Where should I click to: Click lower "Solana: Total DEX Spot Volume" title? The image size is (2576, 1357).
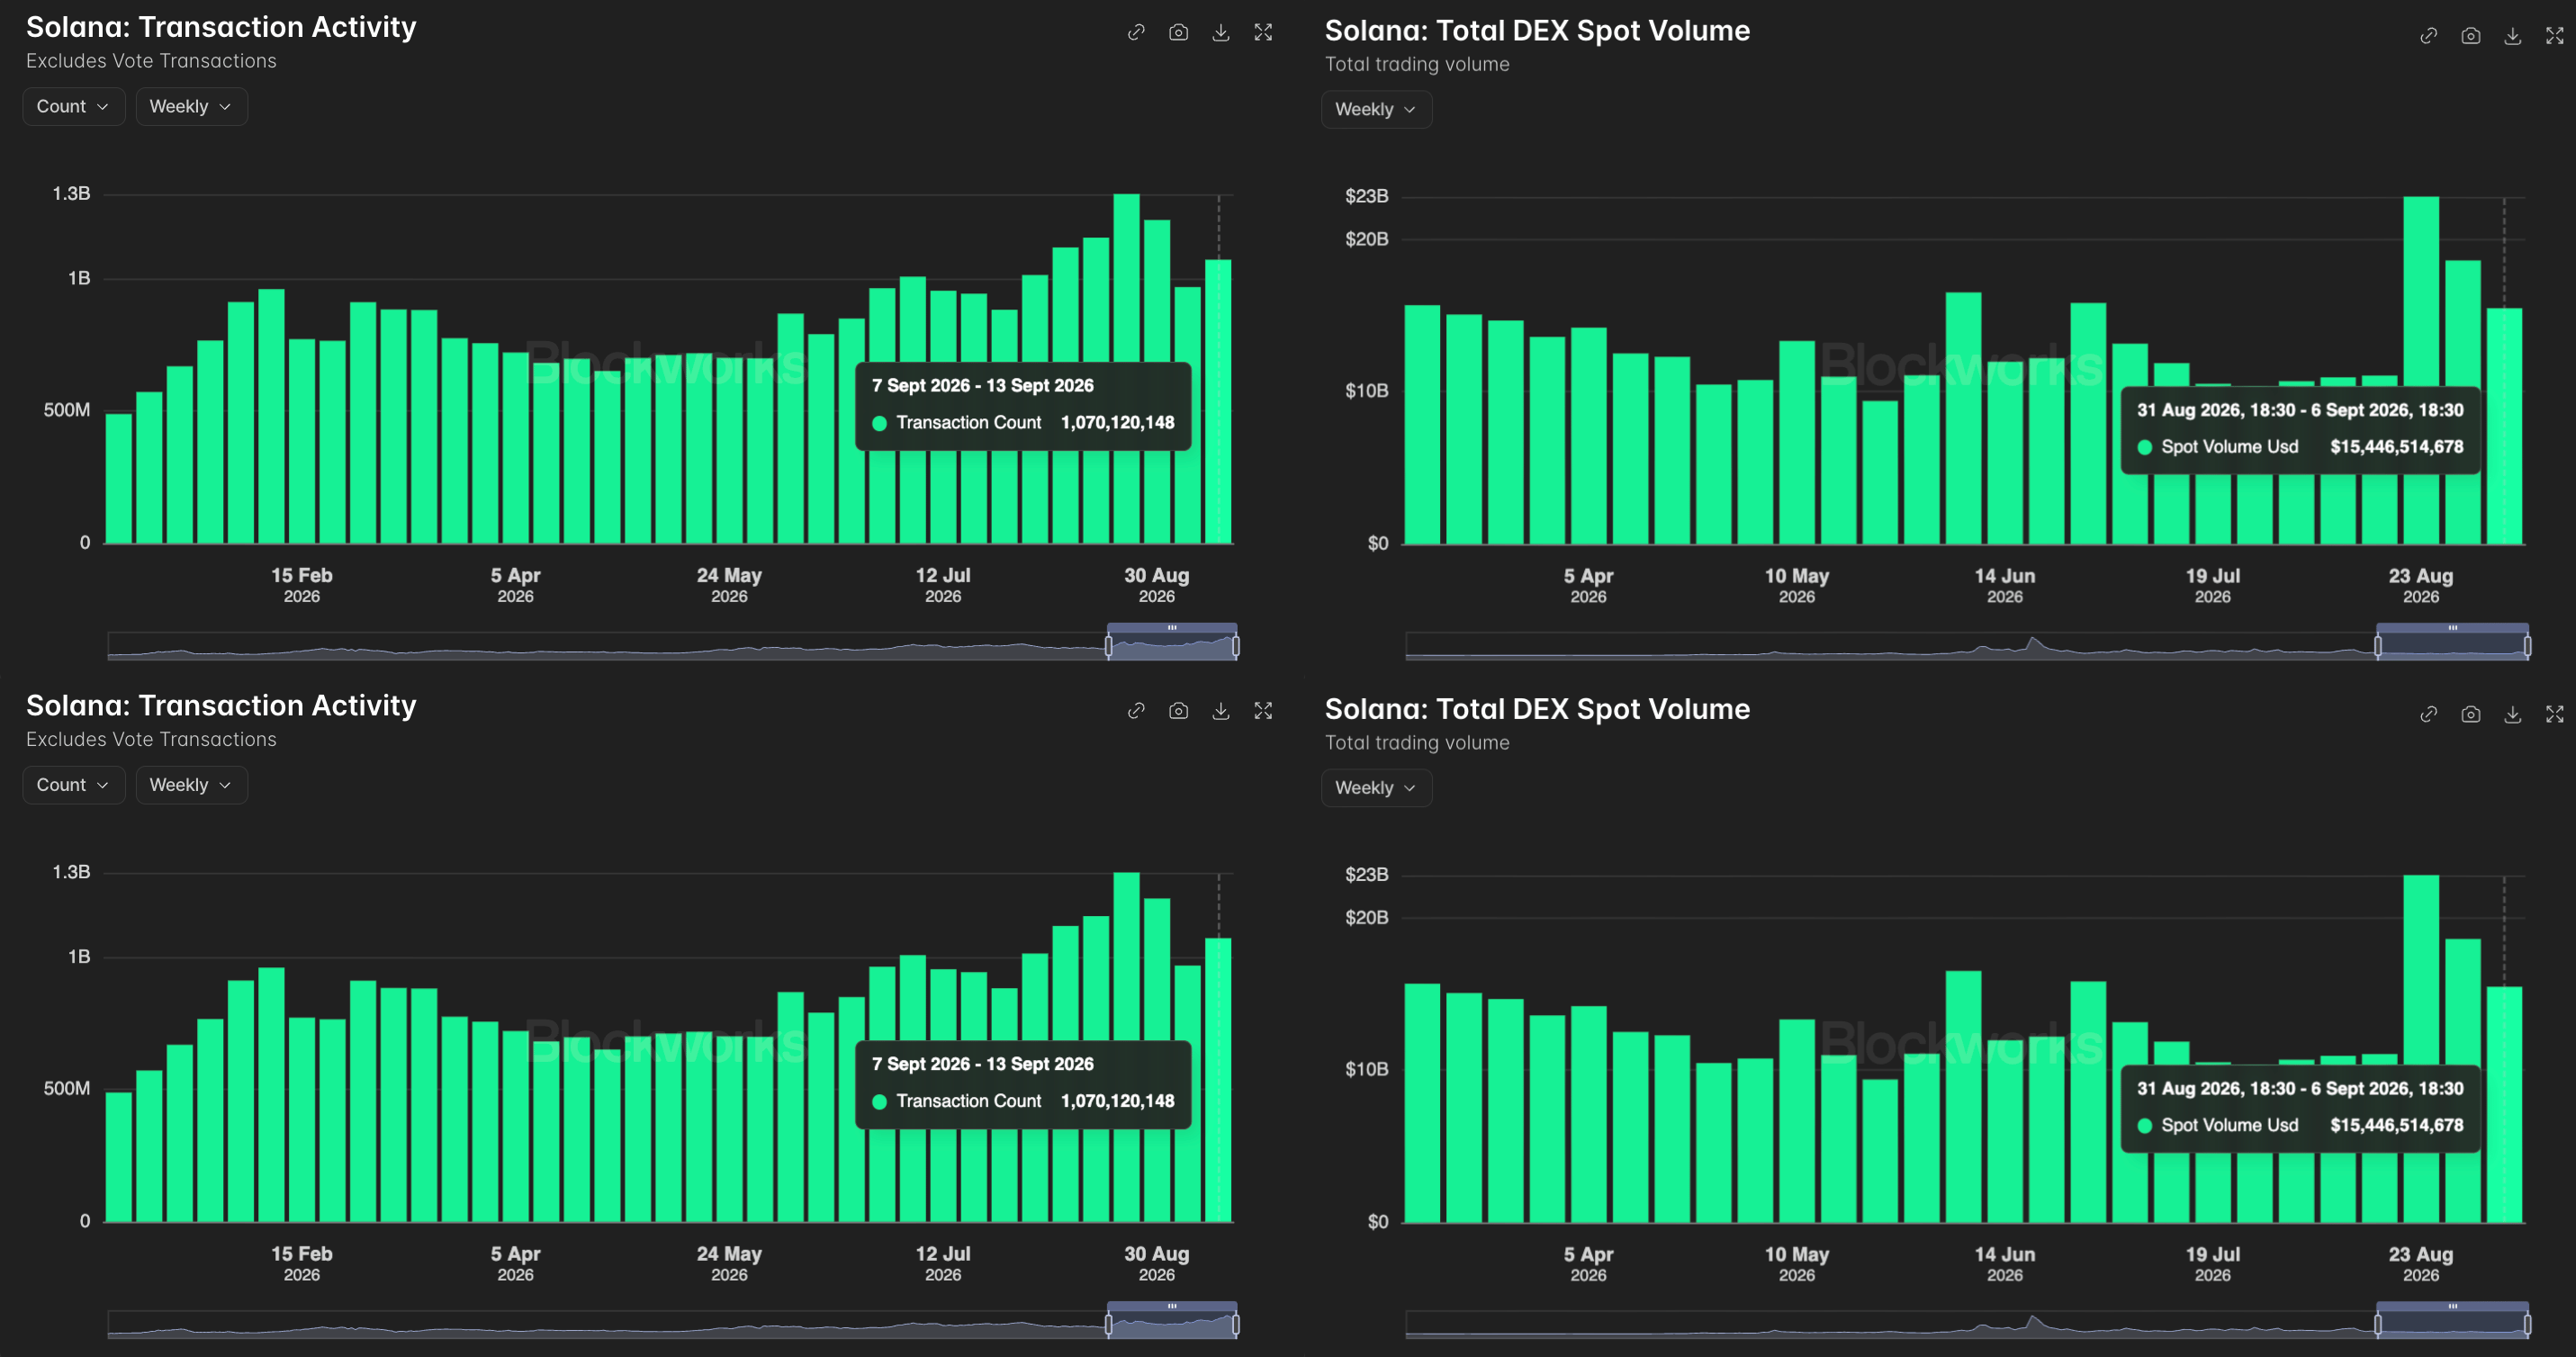pos(1537,709)
